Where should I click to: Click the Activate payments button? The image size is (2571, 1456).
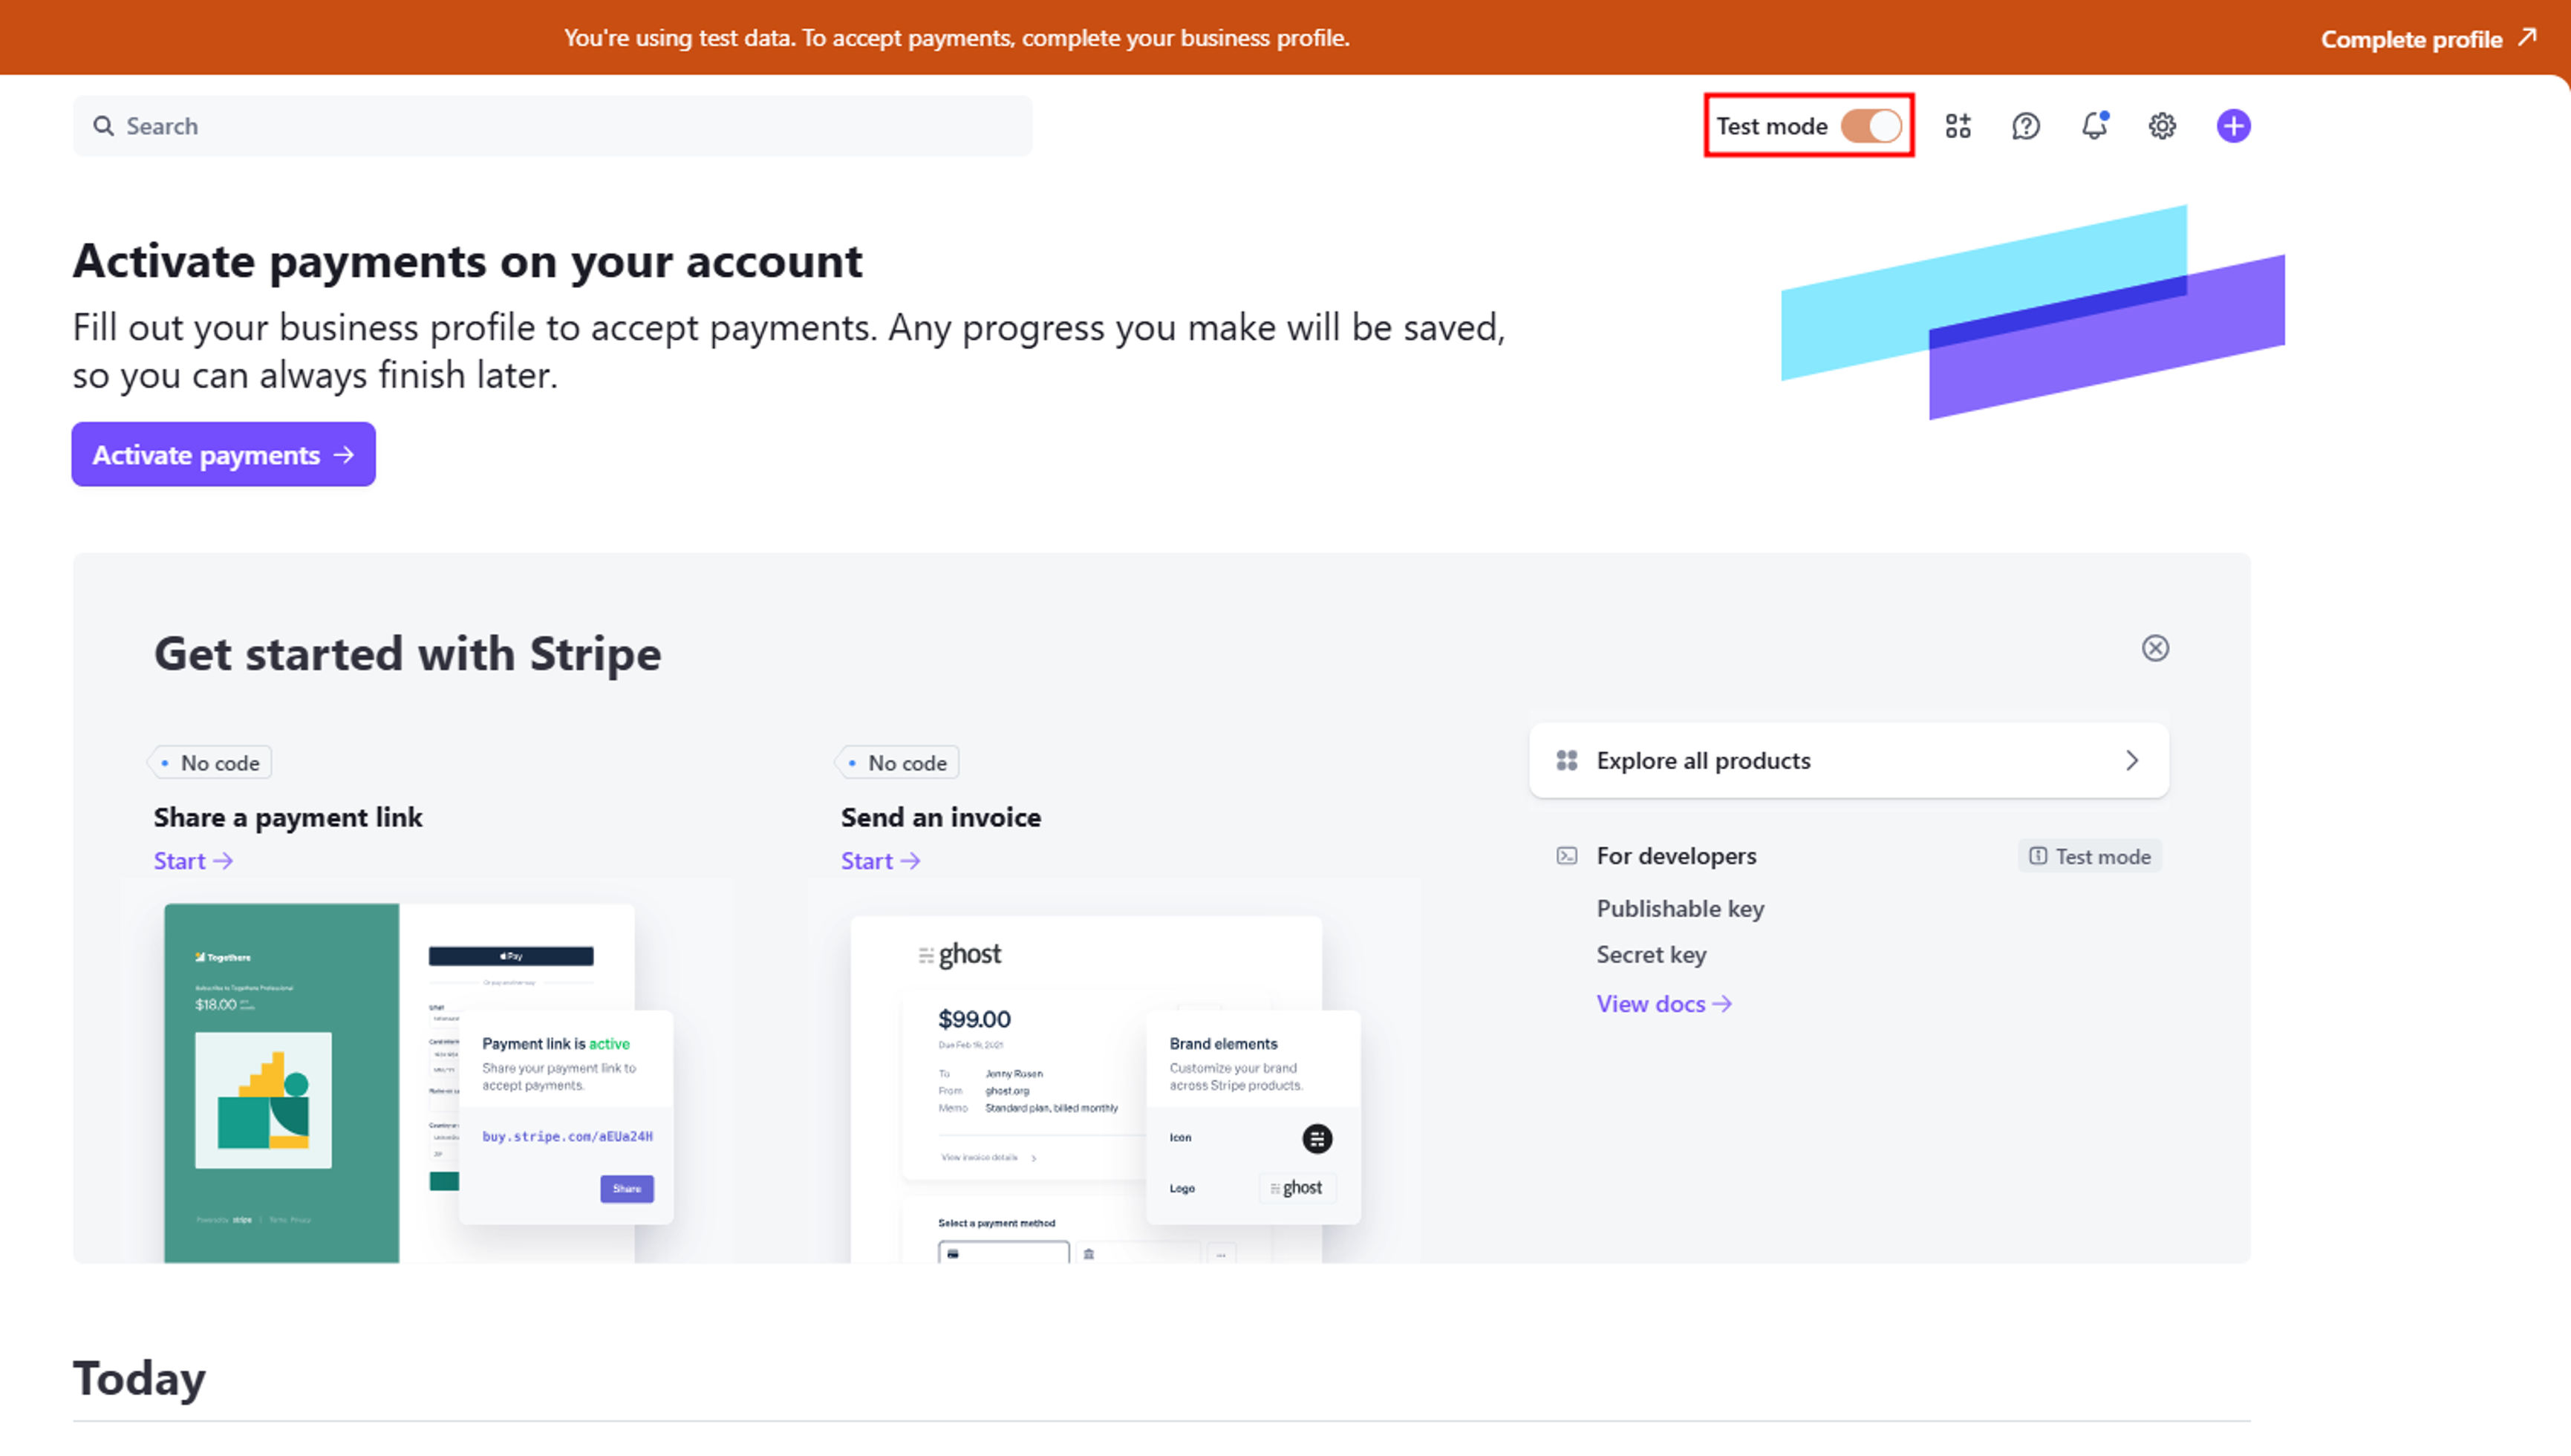pos(223,455)
